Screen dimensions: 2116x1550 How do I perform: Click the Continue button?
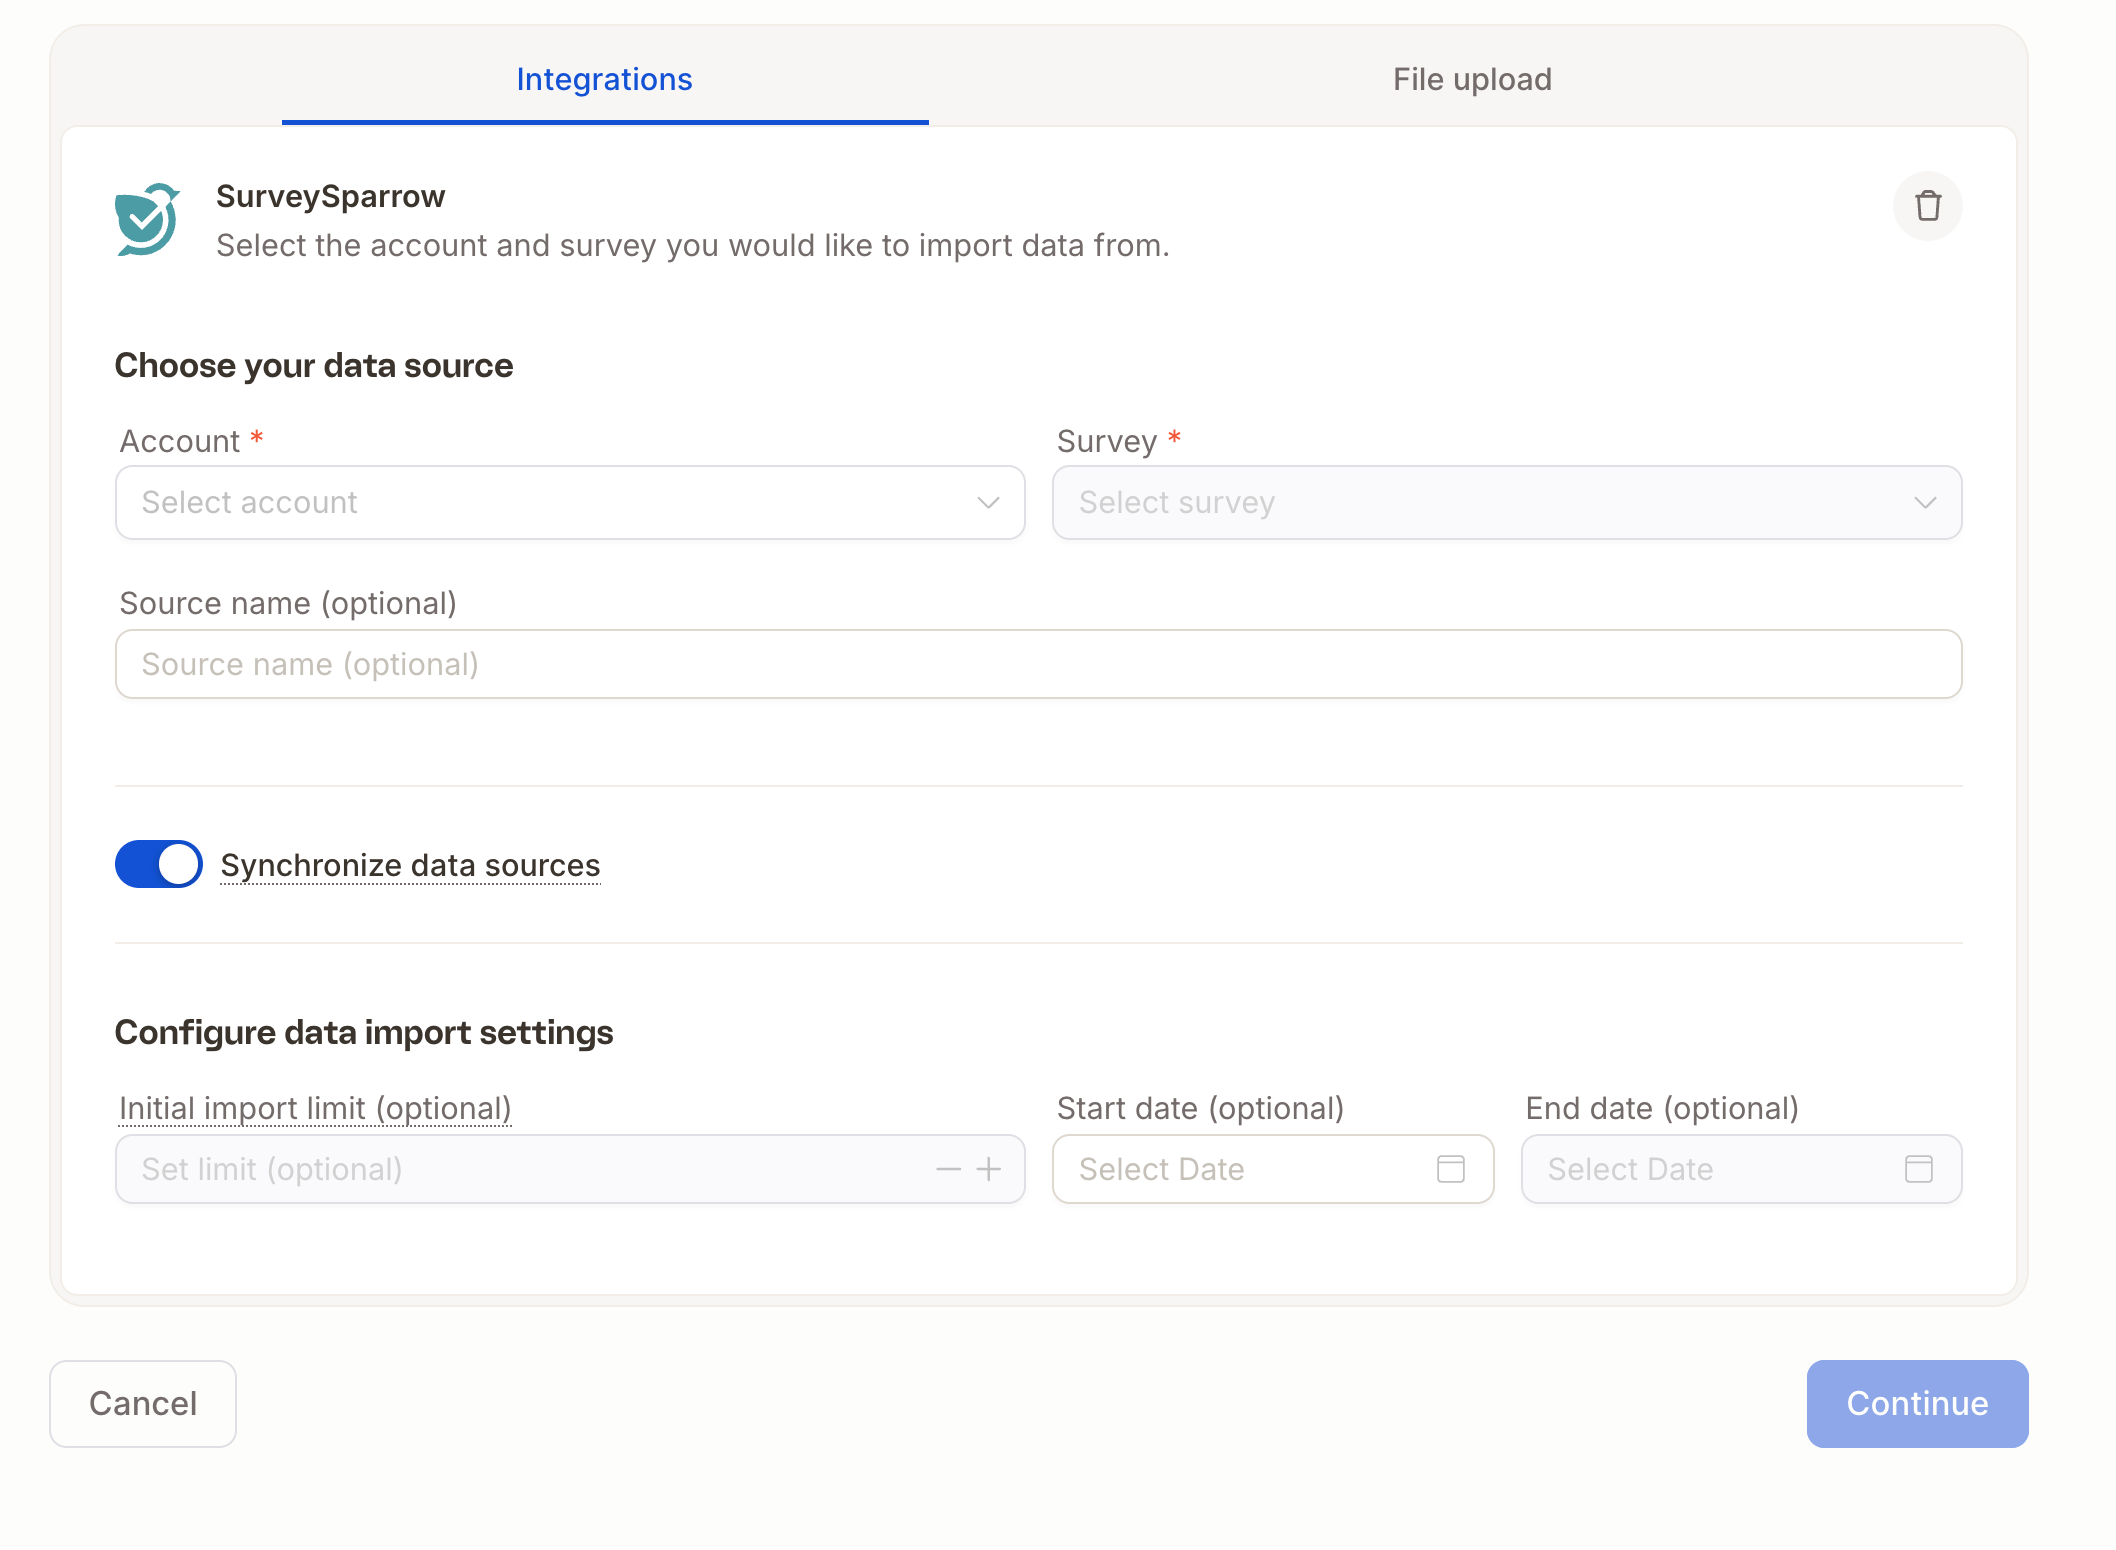click(x=1917, y=1403)
